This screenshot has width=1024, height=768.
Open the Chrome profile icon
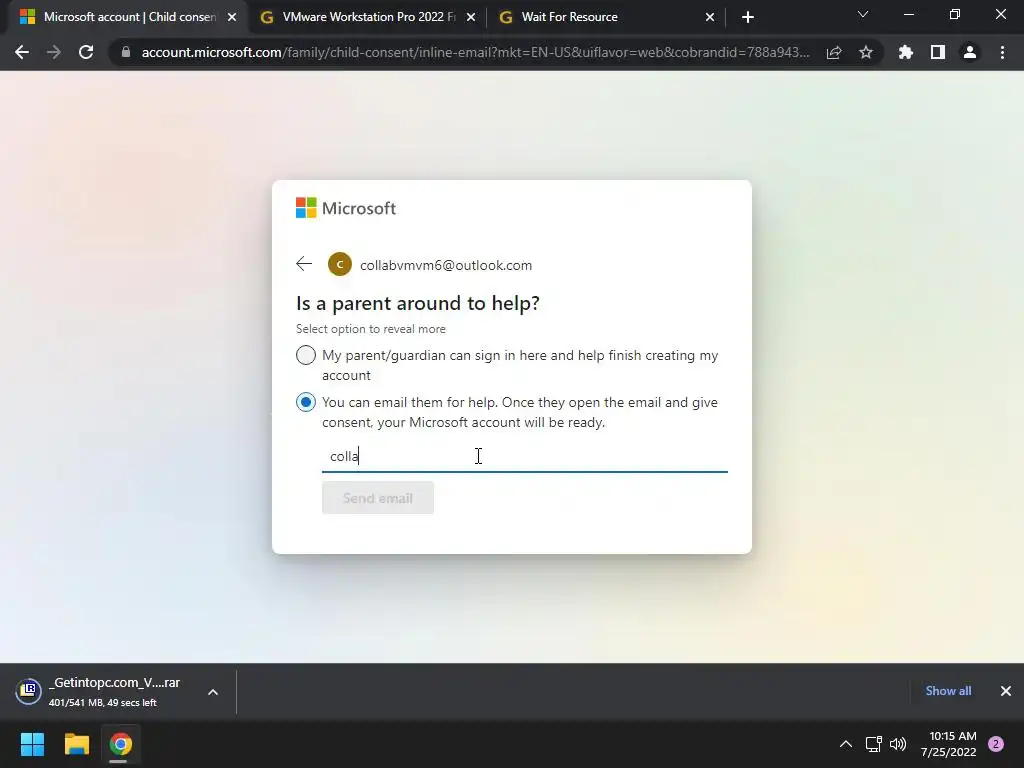coord(970,52)
